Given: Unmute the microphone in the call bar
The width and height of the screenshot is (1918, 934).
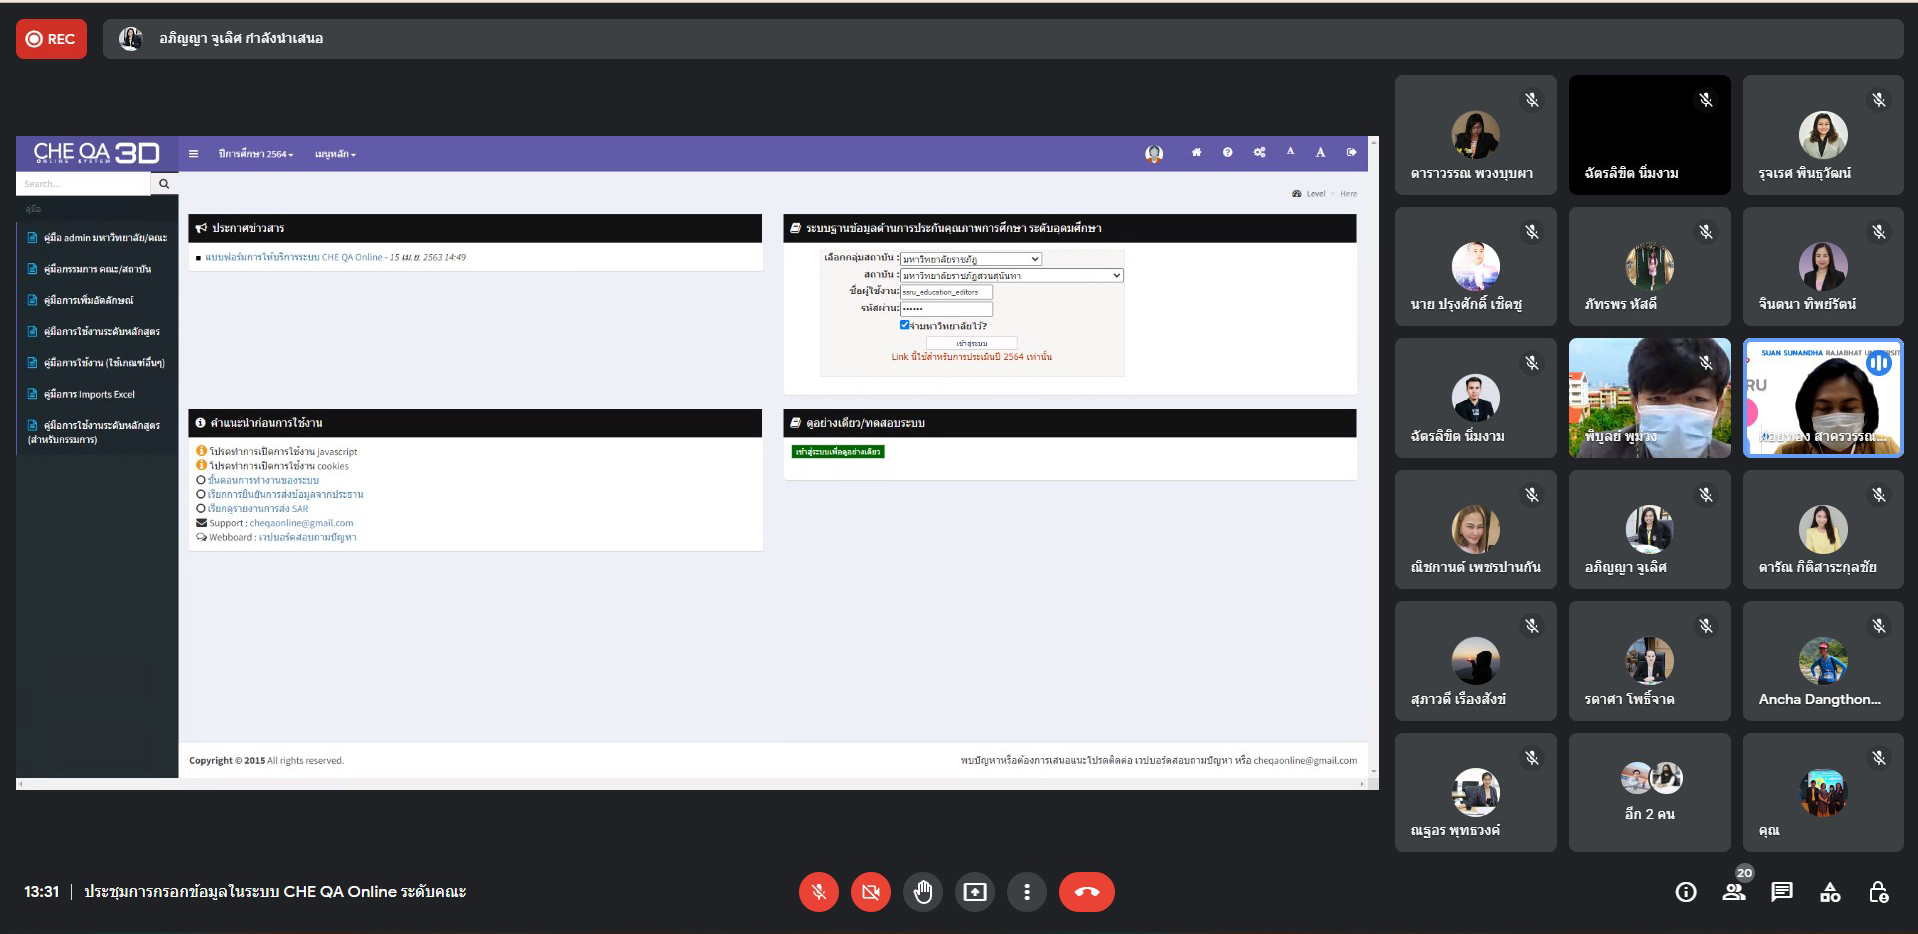Looking at the screenshot, I should coord(818,892).
